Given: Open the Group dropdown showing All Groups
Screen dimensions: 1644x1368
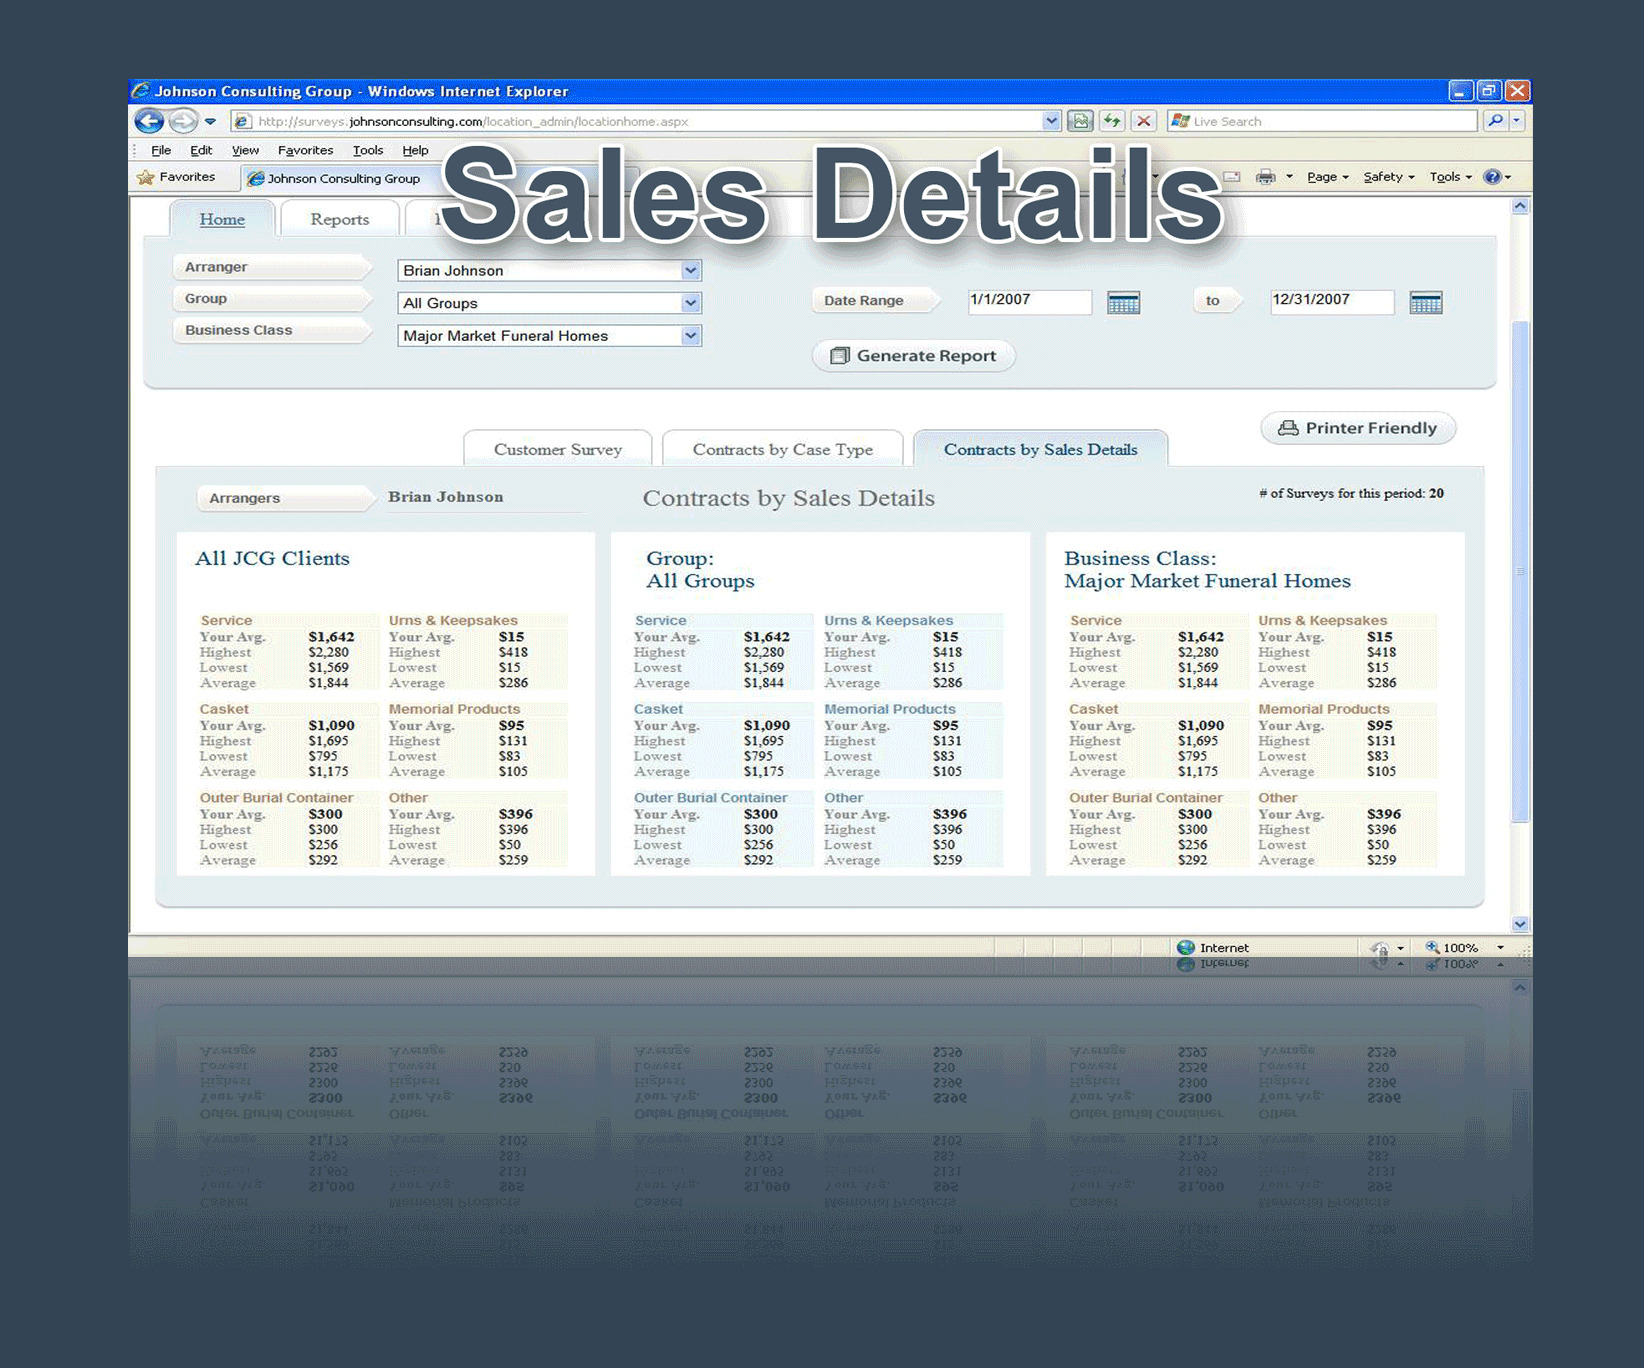Looking at the screenshot, I should [549, 303].
